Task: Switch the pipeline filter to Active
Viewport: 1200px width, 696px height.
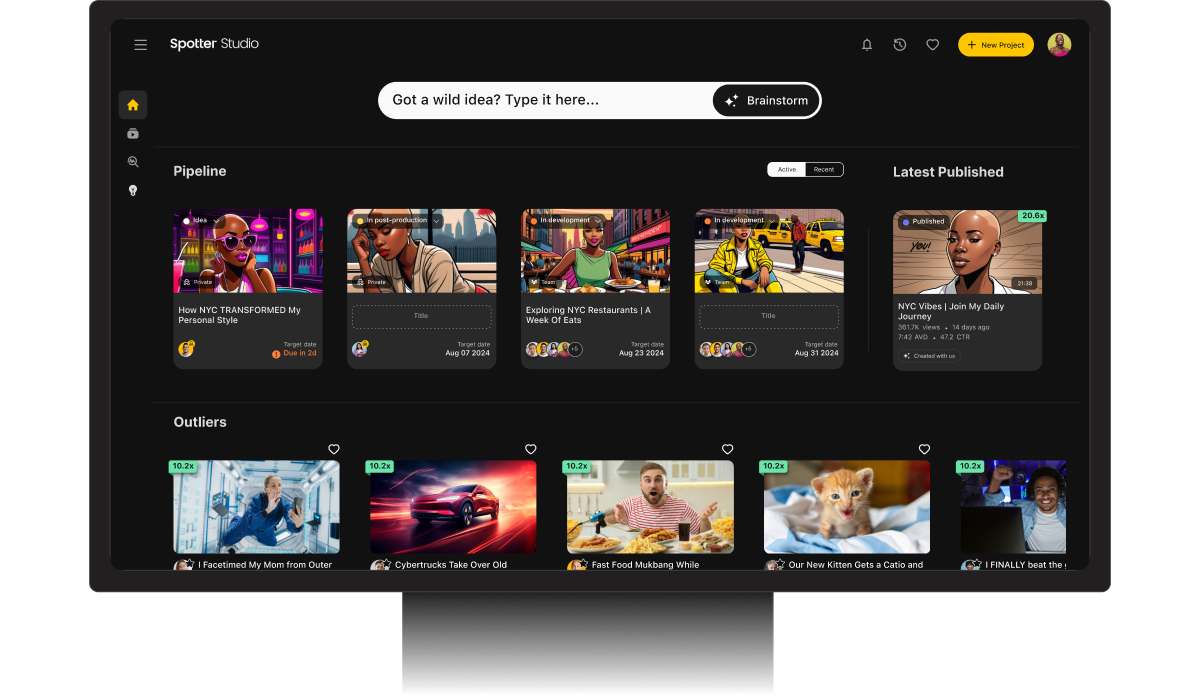Action: click(x=786, y=169)
